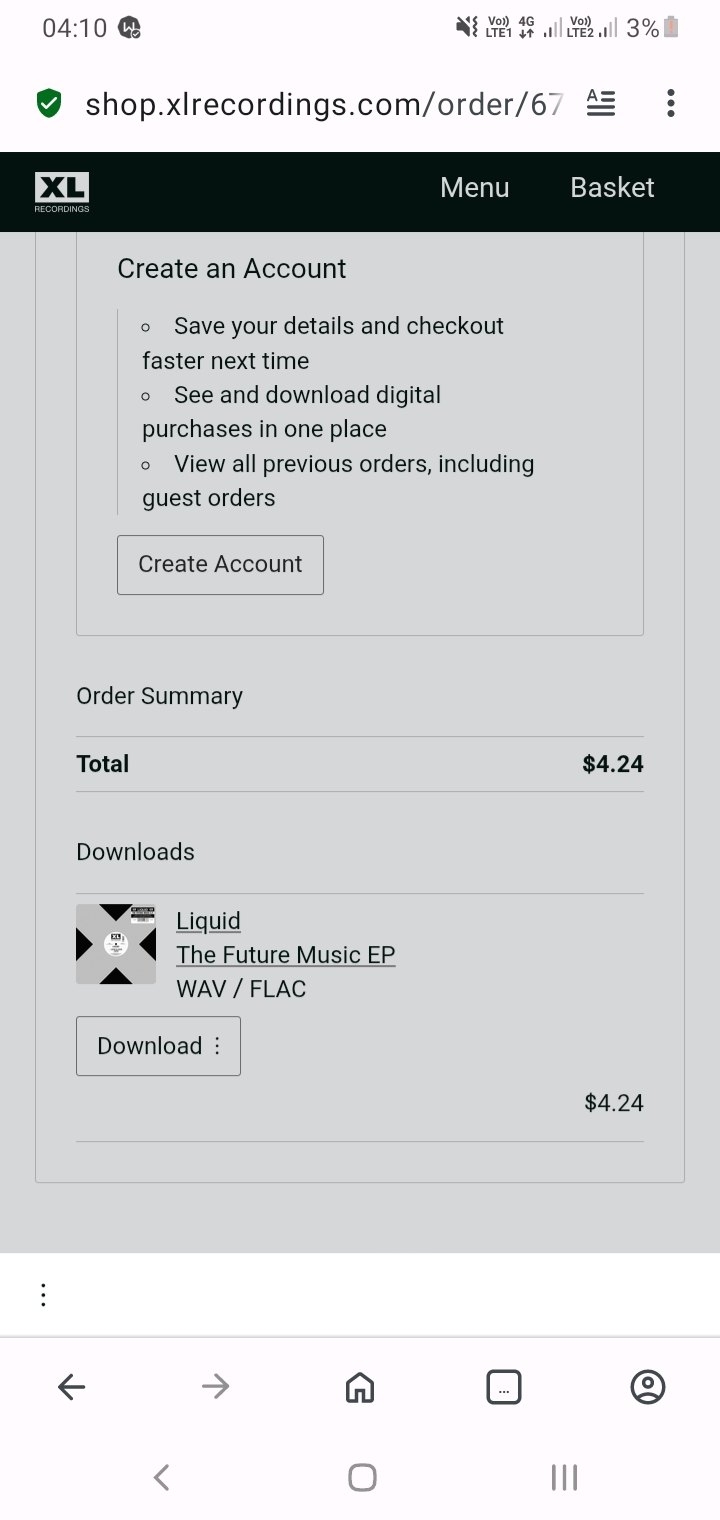Viewport: 720px width, 1520px height.
Task: Open the Basket
Action: 612,188
